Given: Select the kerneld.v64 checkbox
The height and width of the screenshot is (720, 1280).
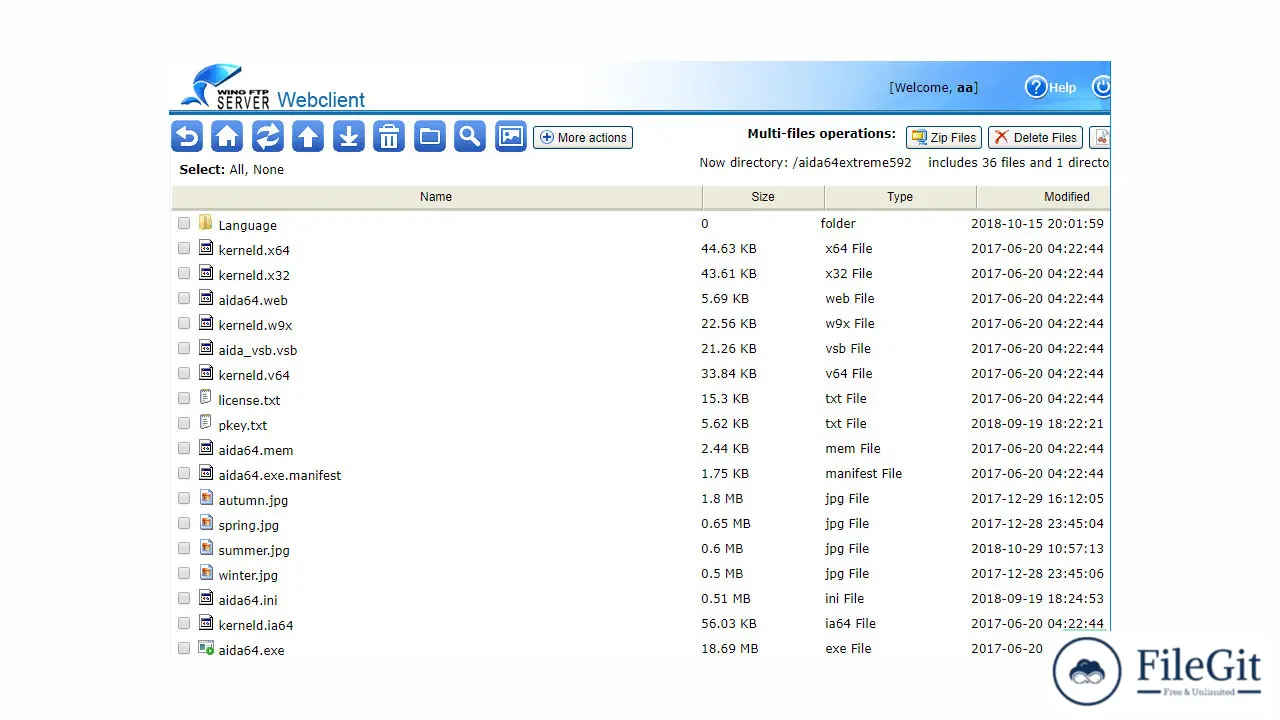Looking at the screenshot, I should (x=184, y=373).
